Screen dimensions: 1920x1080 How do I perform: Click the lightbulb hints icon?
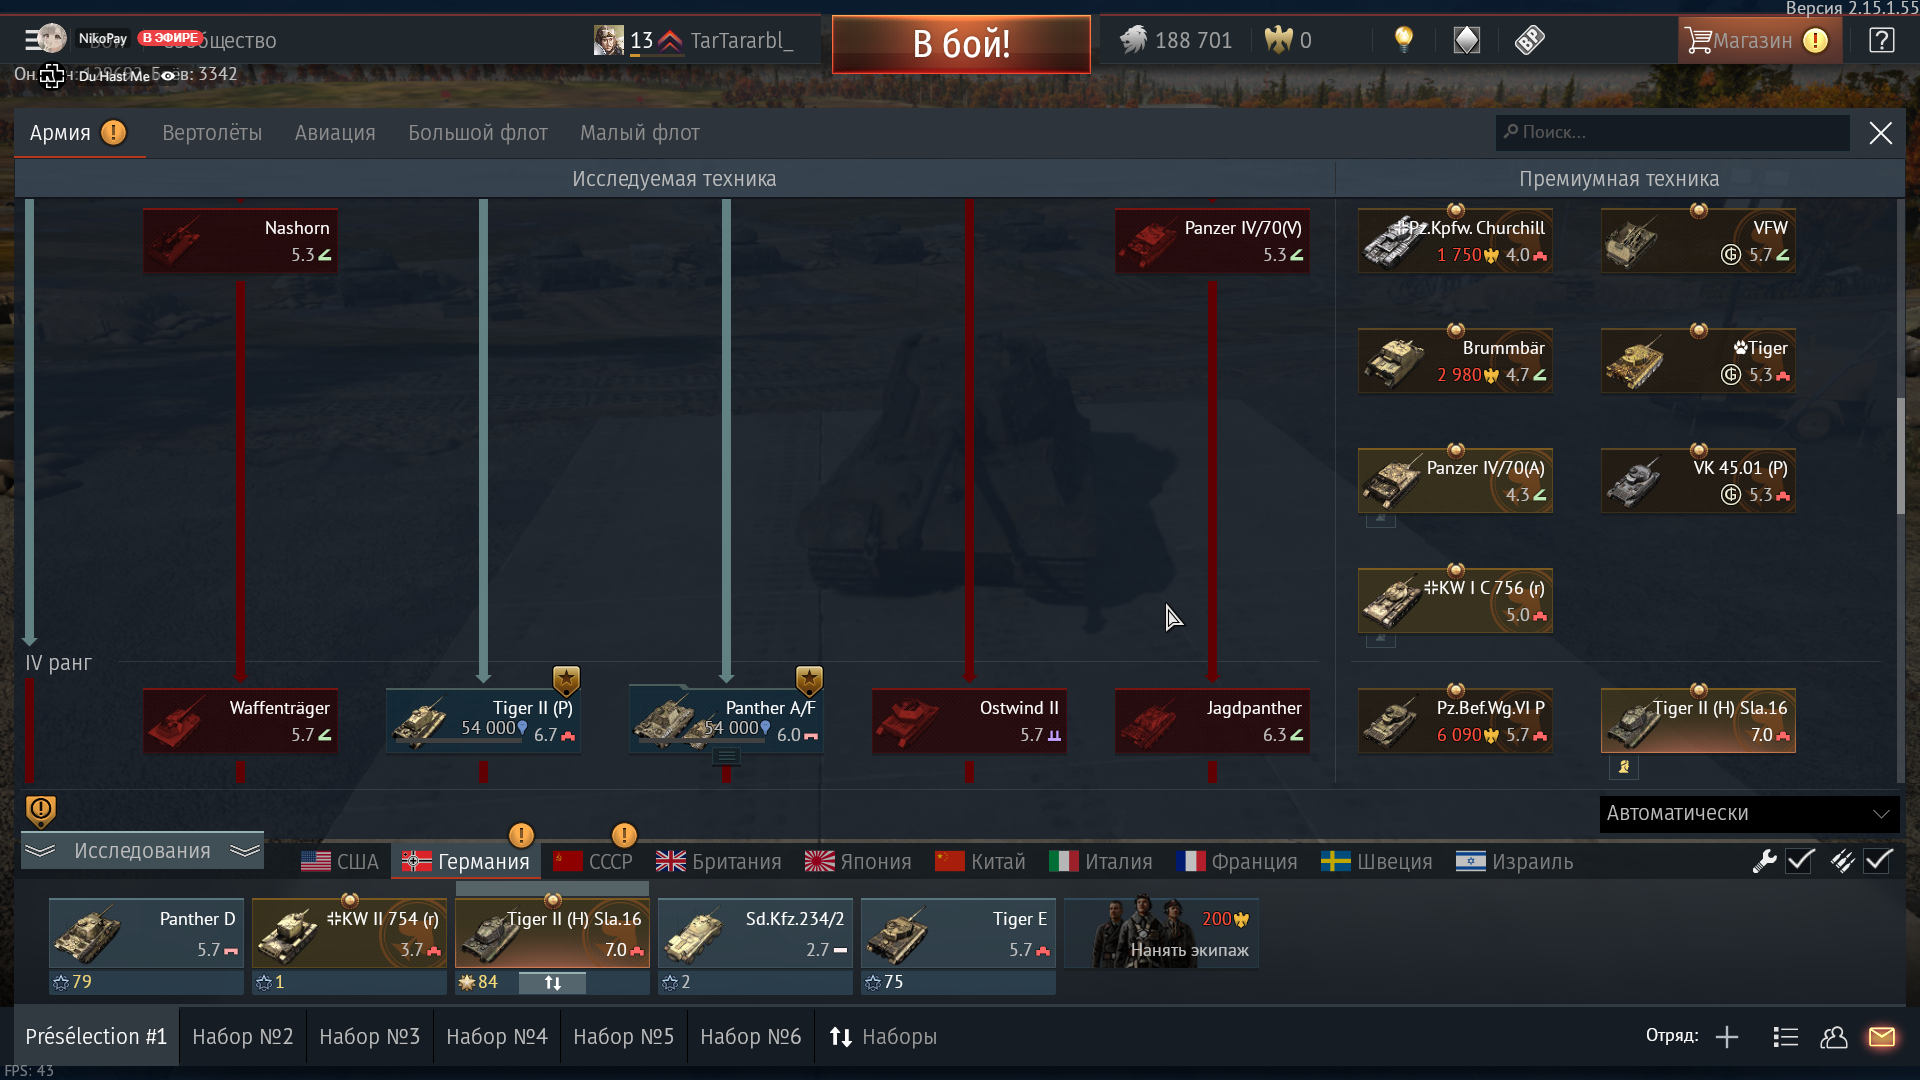[1404, 40]
